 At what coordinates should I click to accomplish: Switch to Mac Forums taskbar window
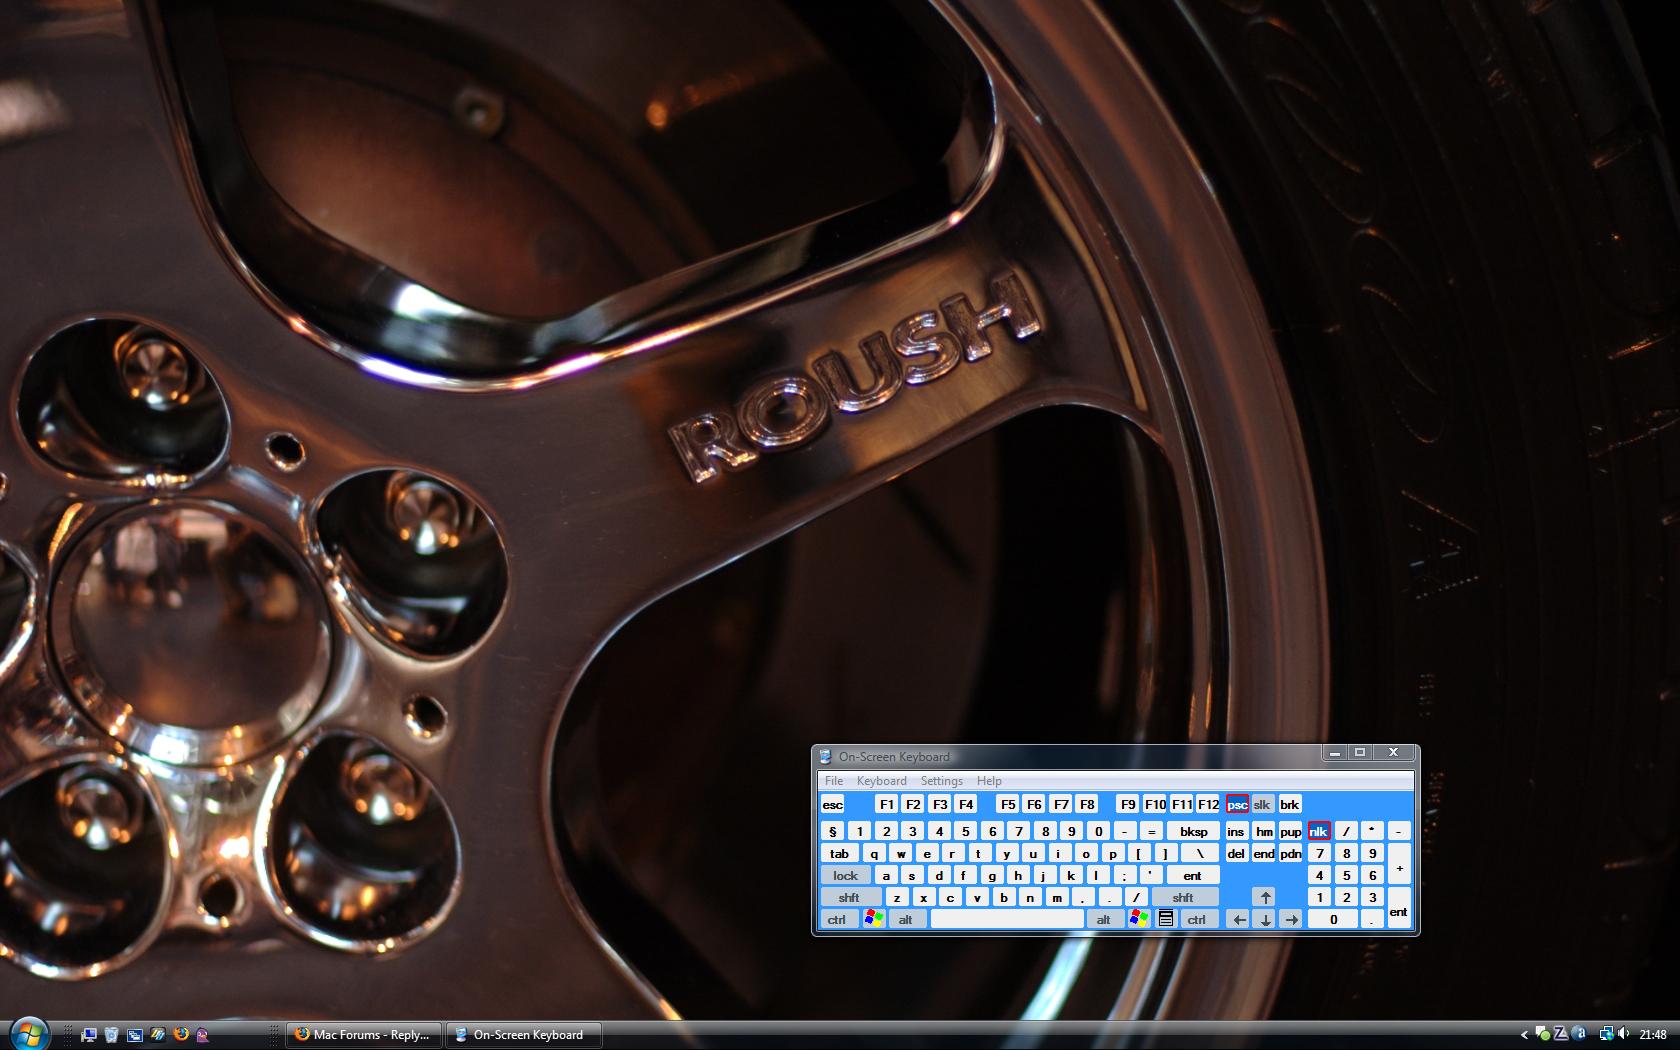[364, 1035]
